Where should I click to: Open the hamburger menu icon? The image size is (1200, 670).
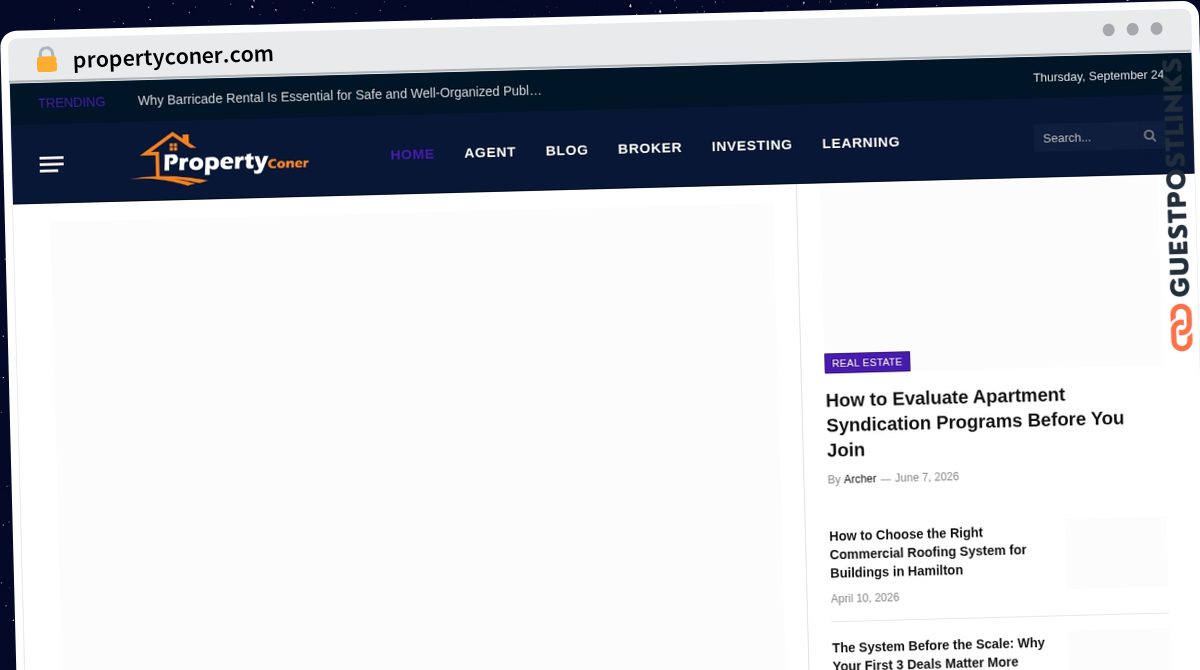tap(52, 164)
